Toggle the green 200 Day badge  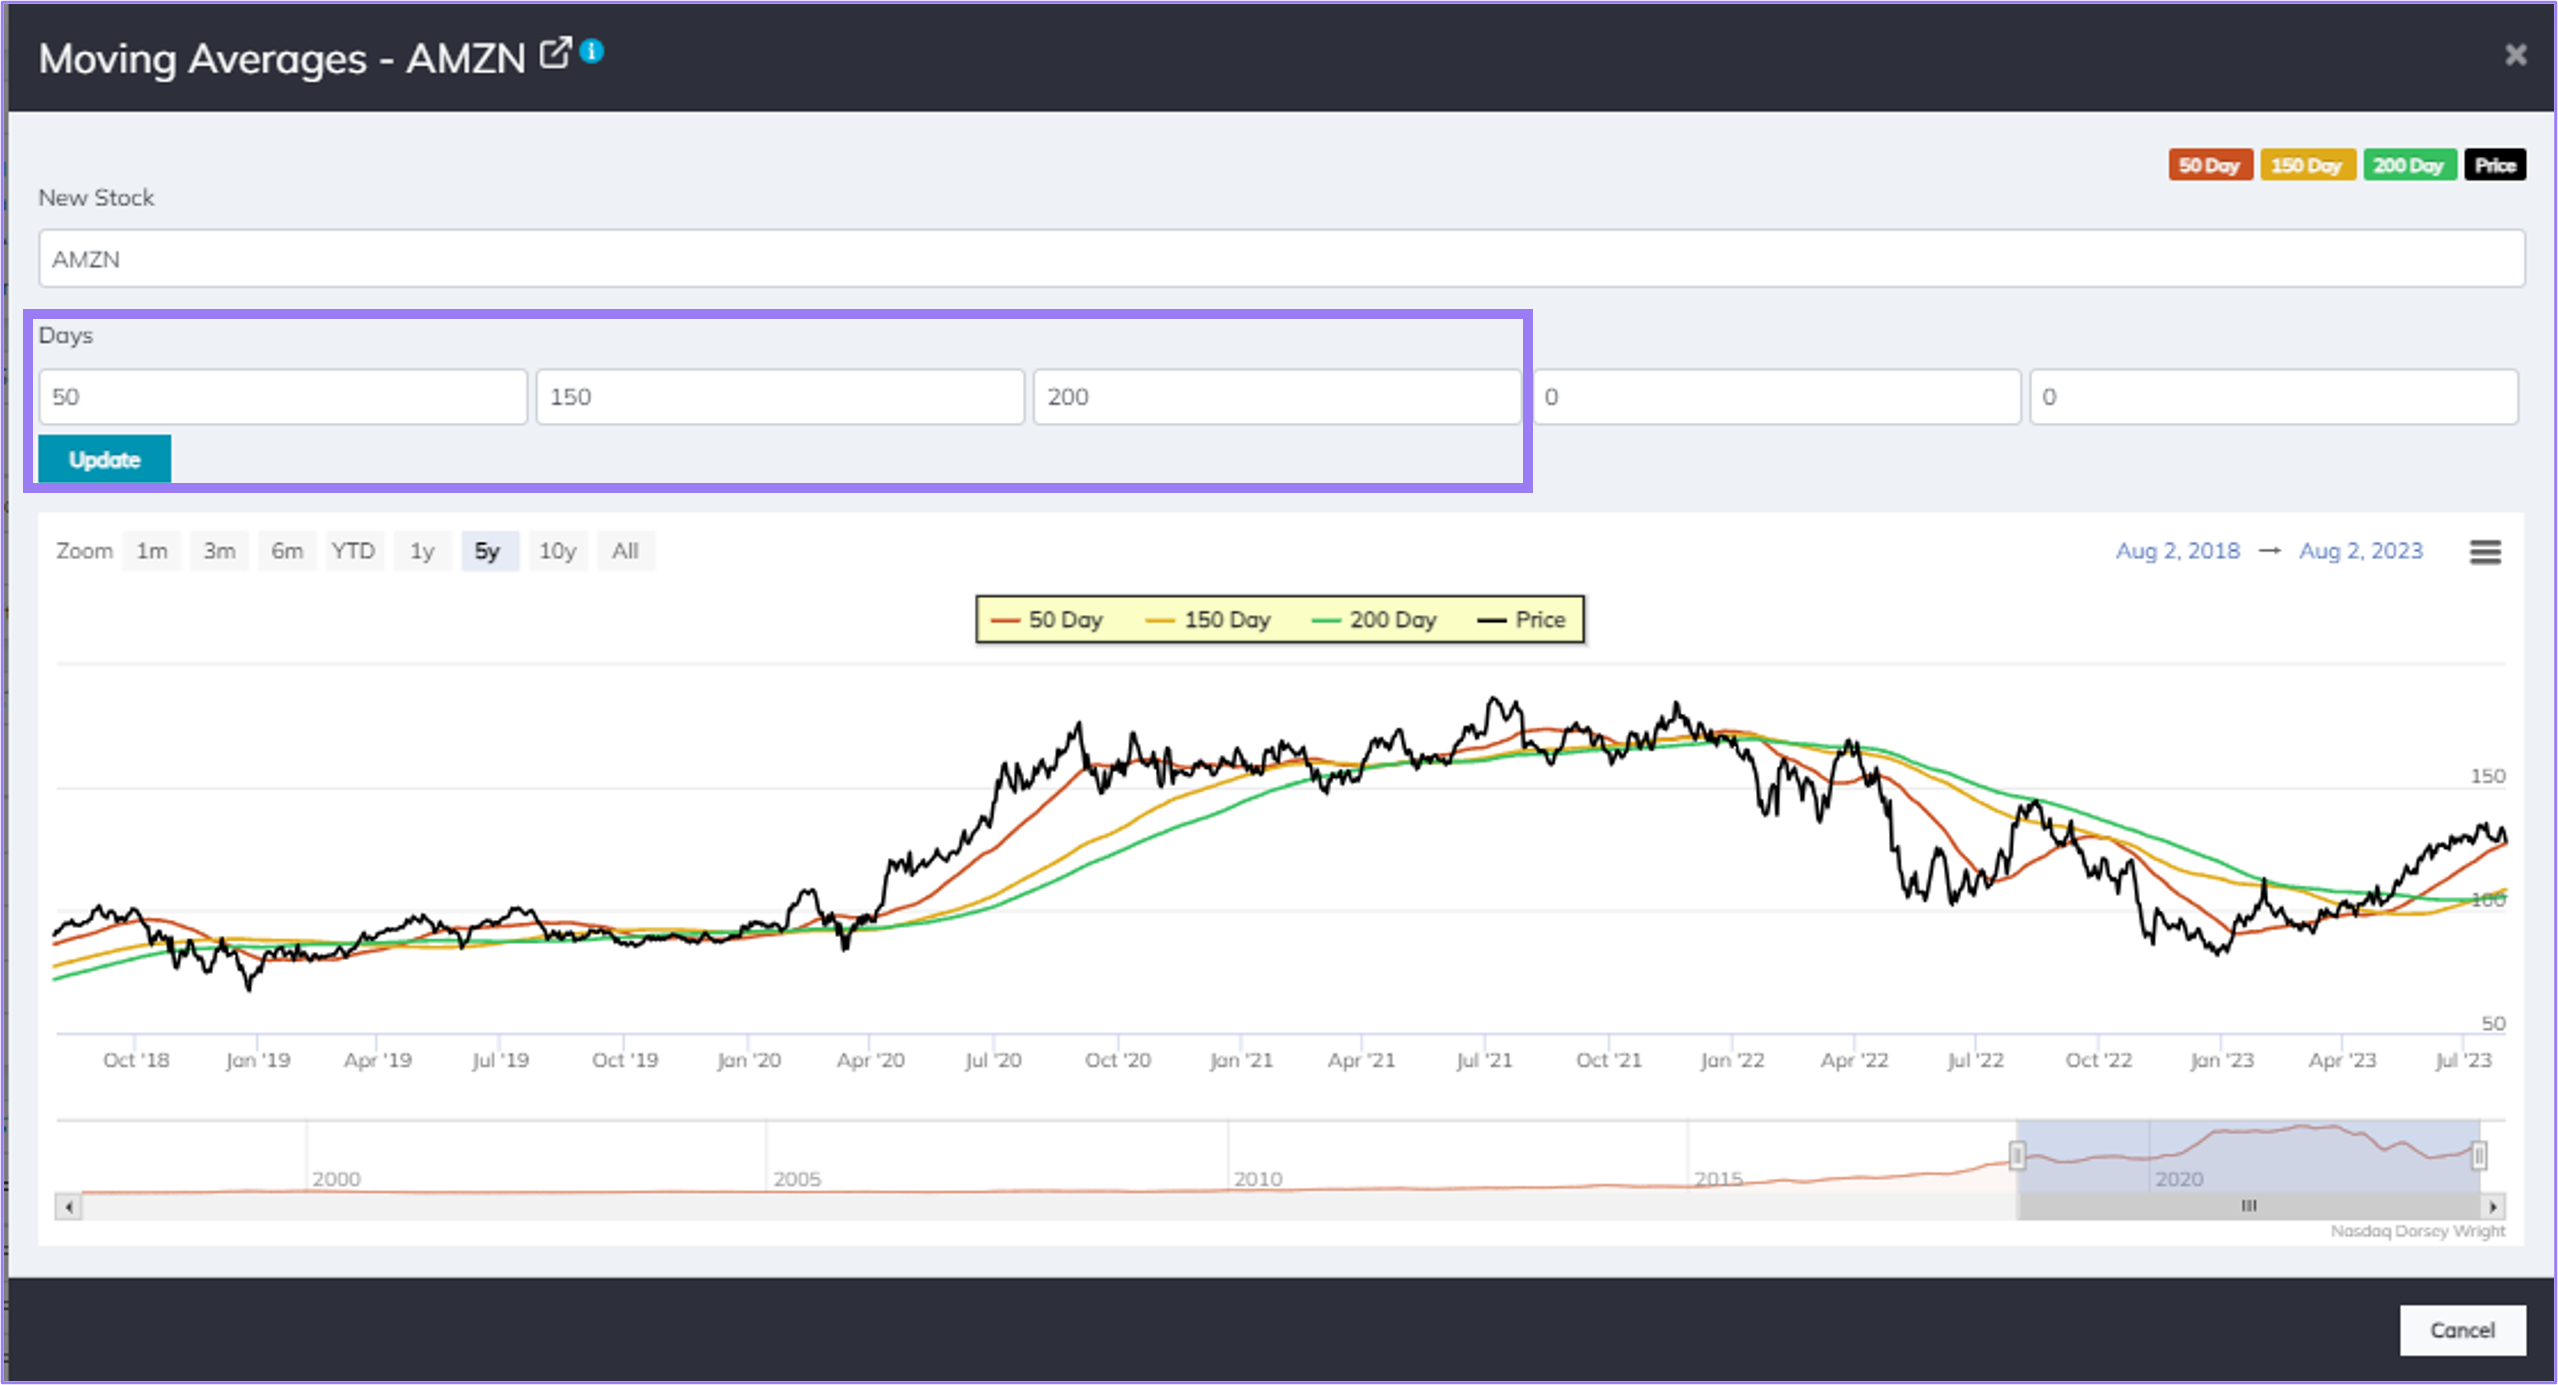tap(2410, 164)
